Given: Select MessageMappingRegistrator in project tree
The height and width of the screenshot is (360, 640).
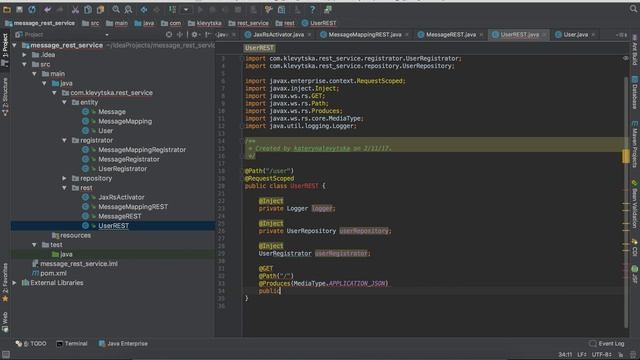Looking at the screenshot, I should click(142, 150).
